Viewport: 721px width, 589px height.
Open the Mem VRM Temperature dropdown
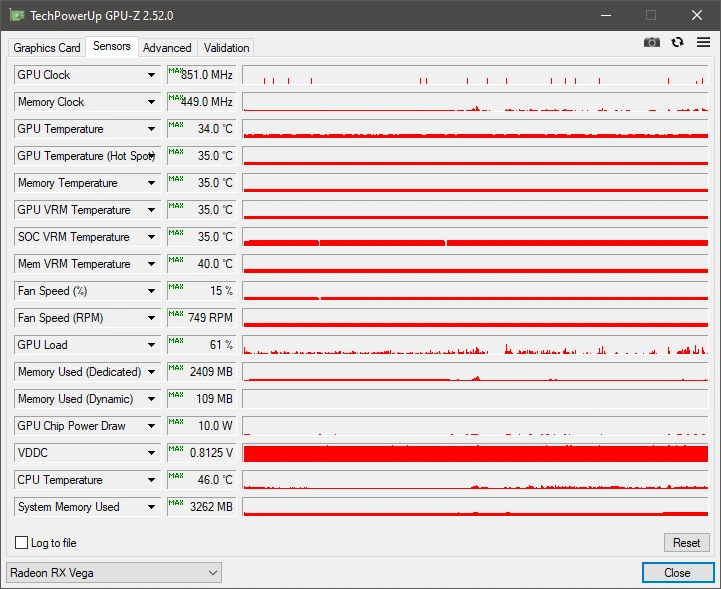pyautogui.click(x=87, y=264)
